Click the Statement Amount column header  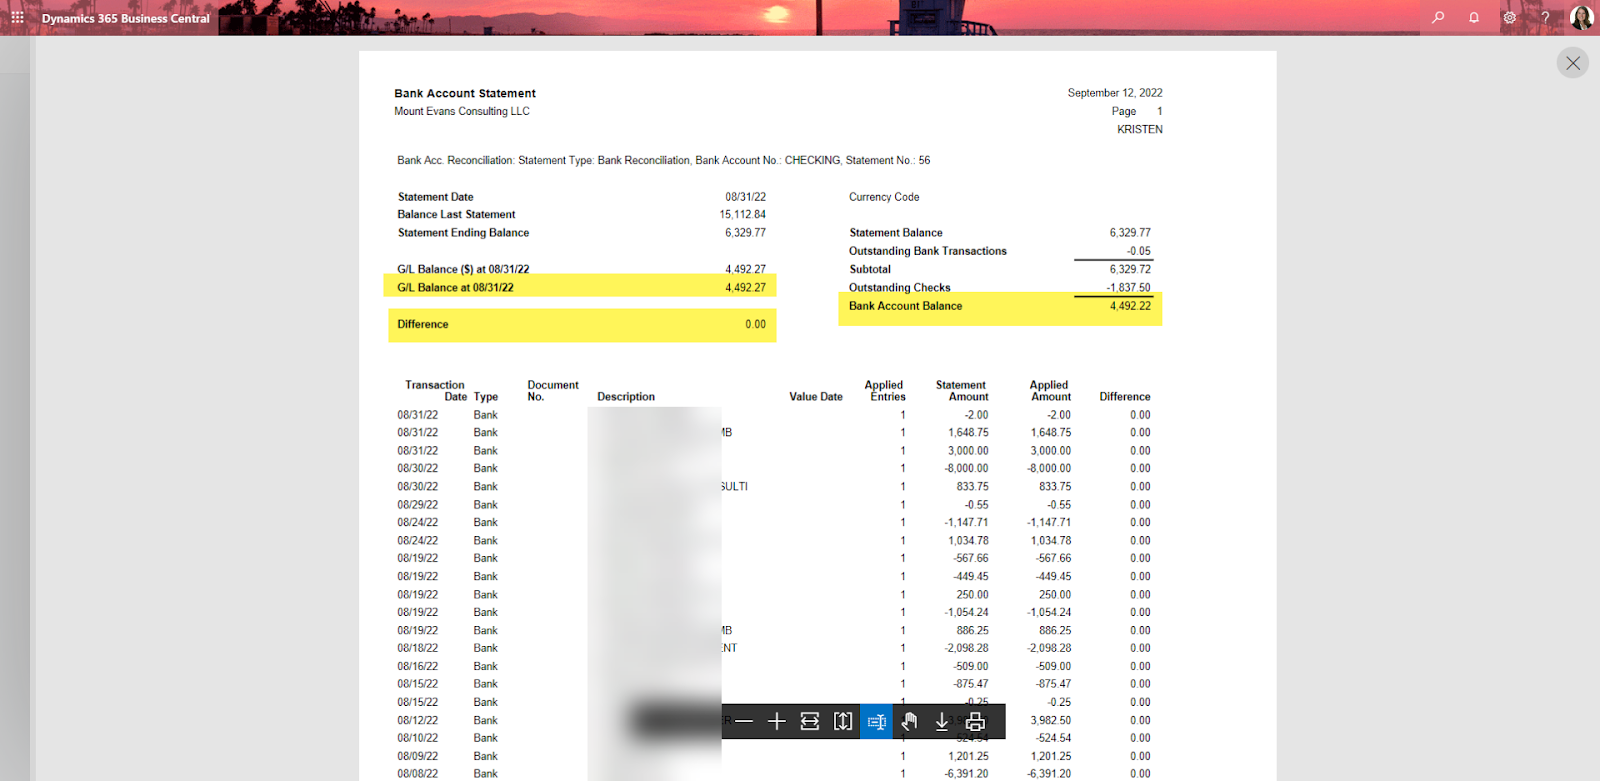pyautogui.click(x=962, y=391)
